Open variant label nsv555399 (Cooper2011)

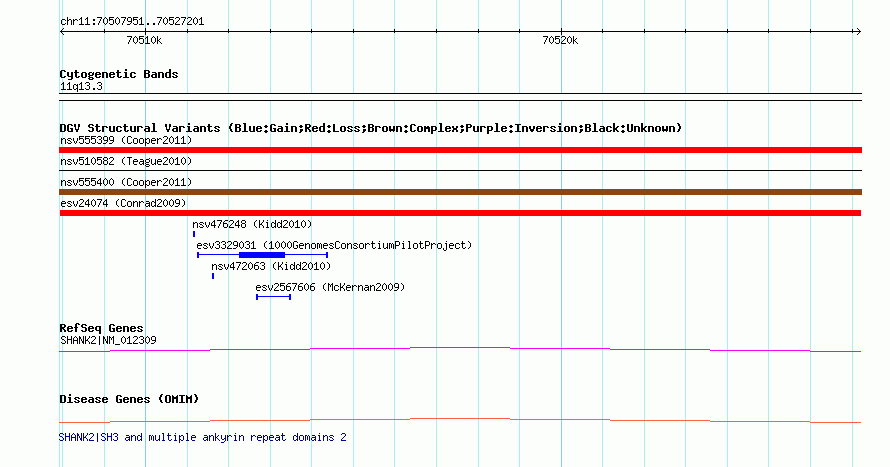click(126, 140)
